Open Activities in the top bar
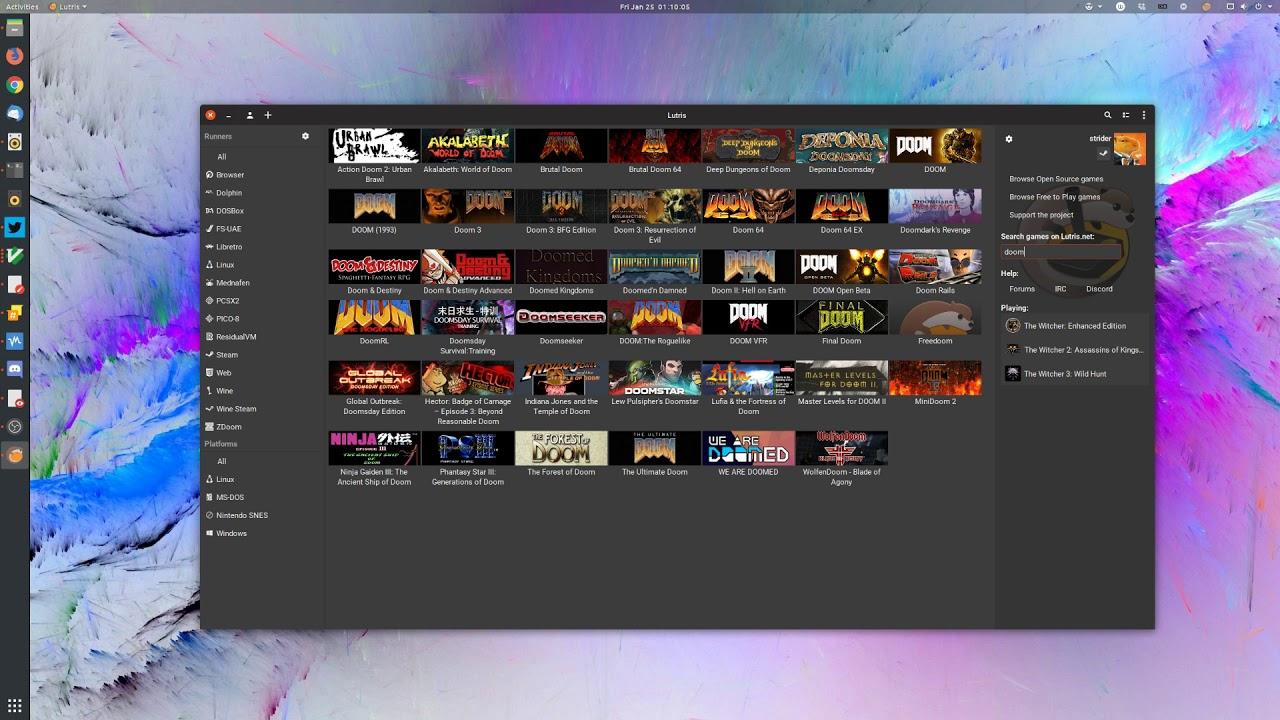 tap(22, 6)
